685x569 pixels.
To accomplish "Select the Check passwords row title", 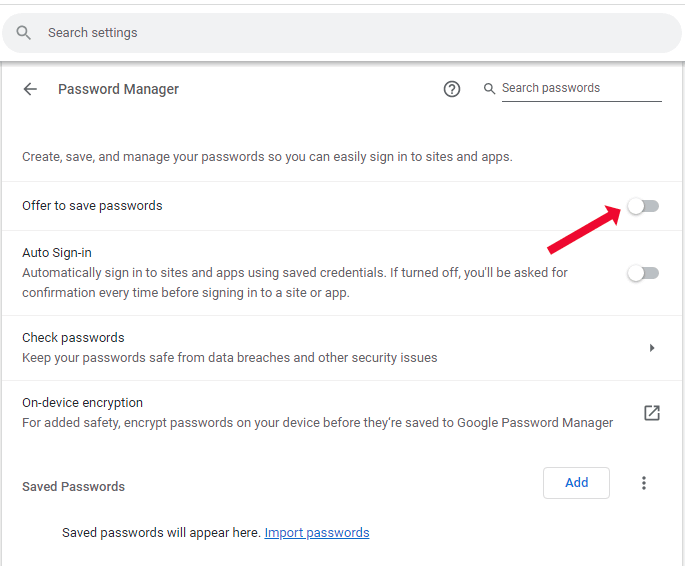I will [x=73, y=338].
